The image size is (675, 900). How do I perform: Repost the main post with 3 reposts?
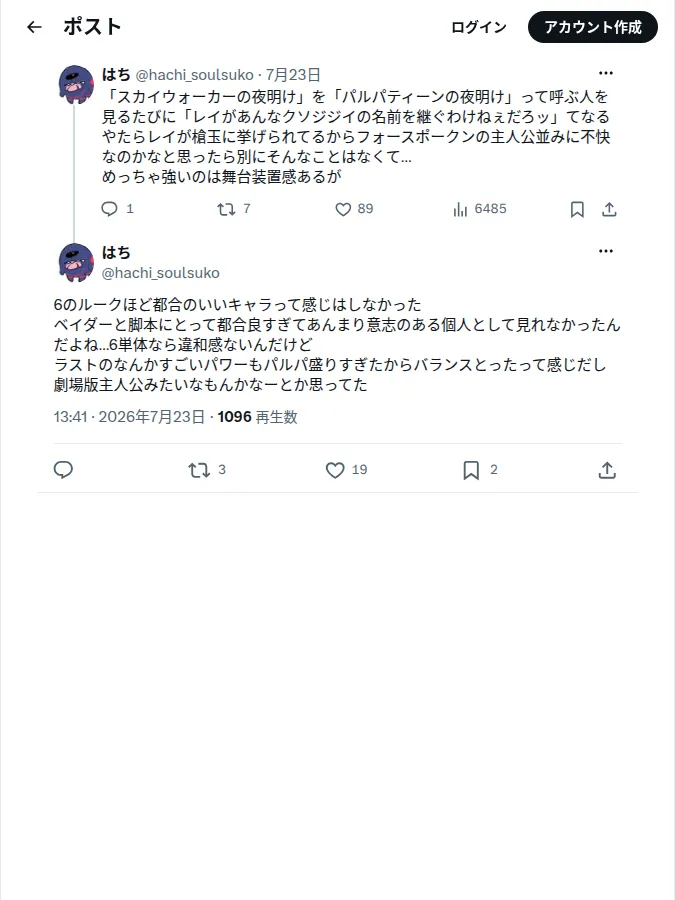click(x=199, y=471)
